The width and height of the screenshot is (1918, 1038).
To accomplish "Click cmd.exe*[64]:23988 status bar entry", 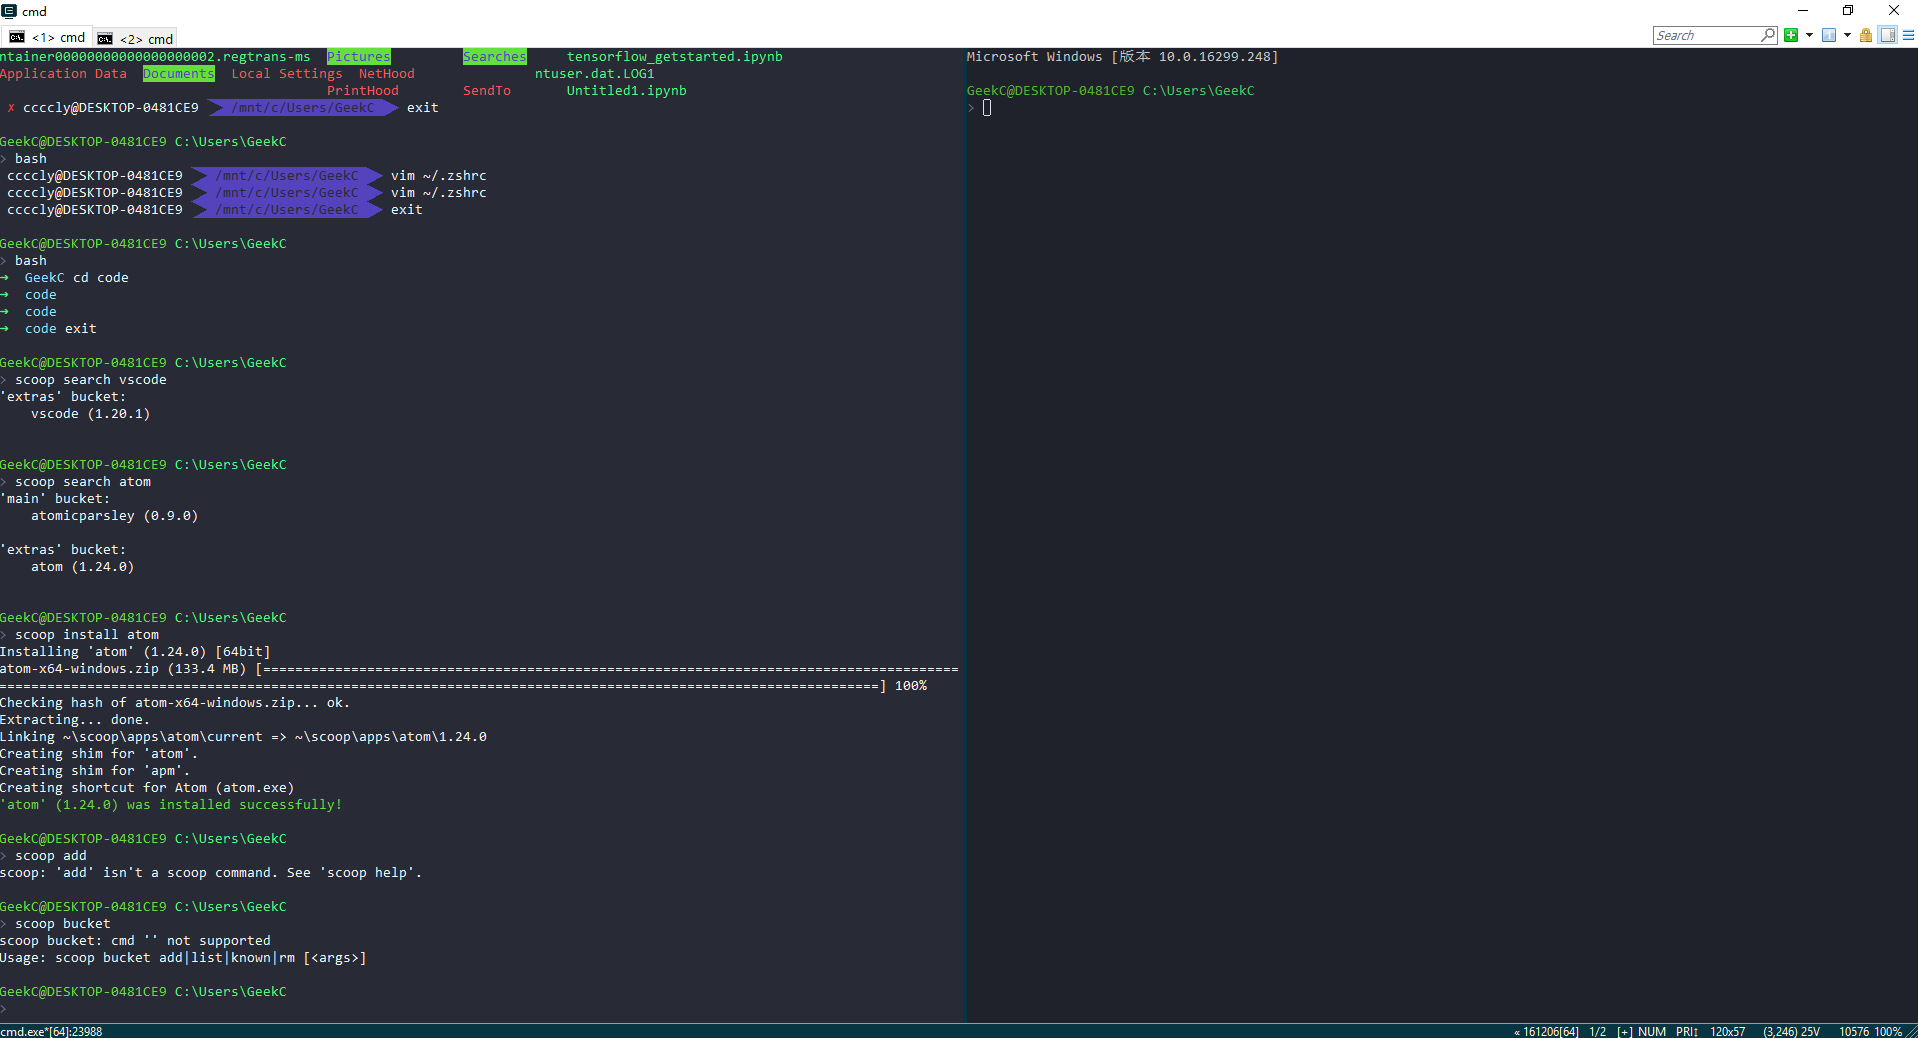I will [x=51, y=1031].
